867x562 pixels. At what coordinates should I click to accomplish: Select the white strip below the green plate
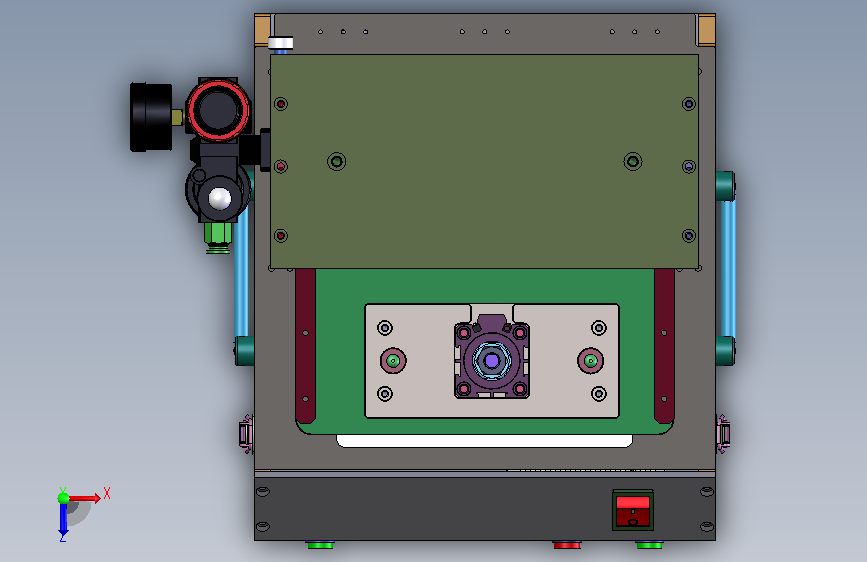click(484, 441)
